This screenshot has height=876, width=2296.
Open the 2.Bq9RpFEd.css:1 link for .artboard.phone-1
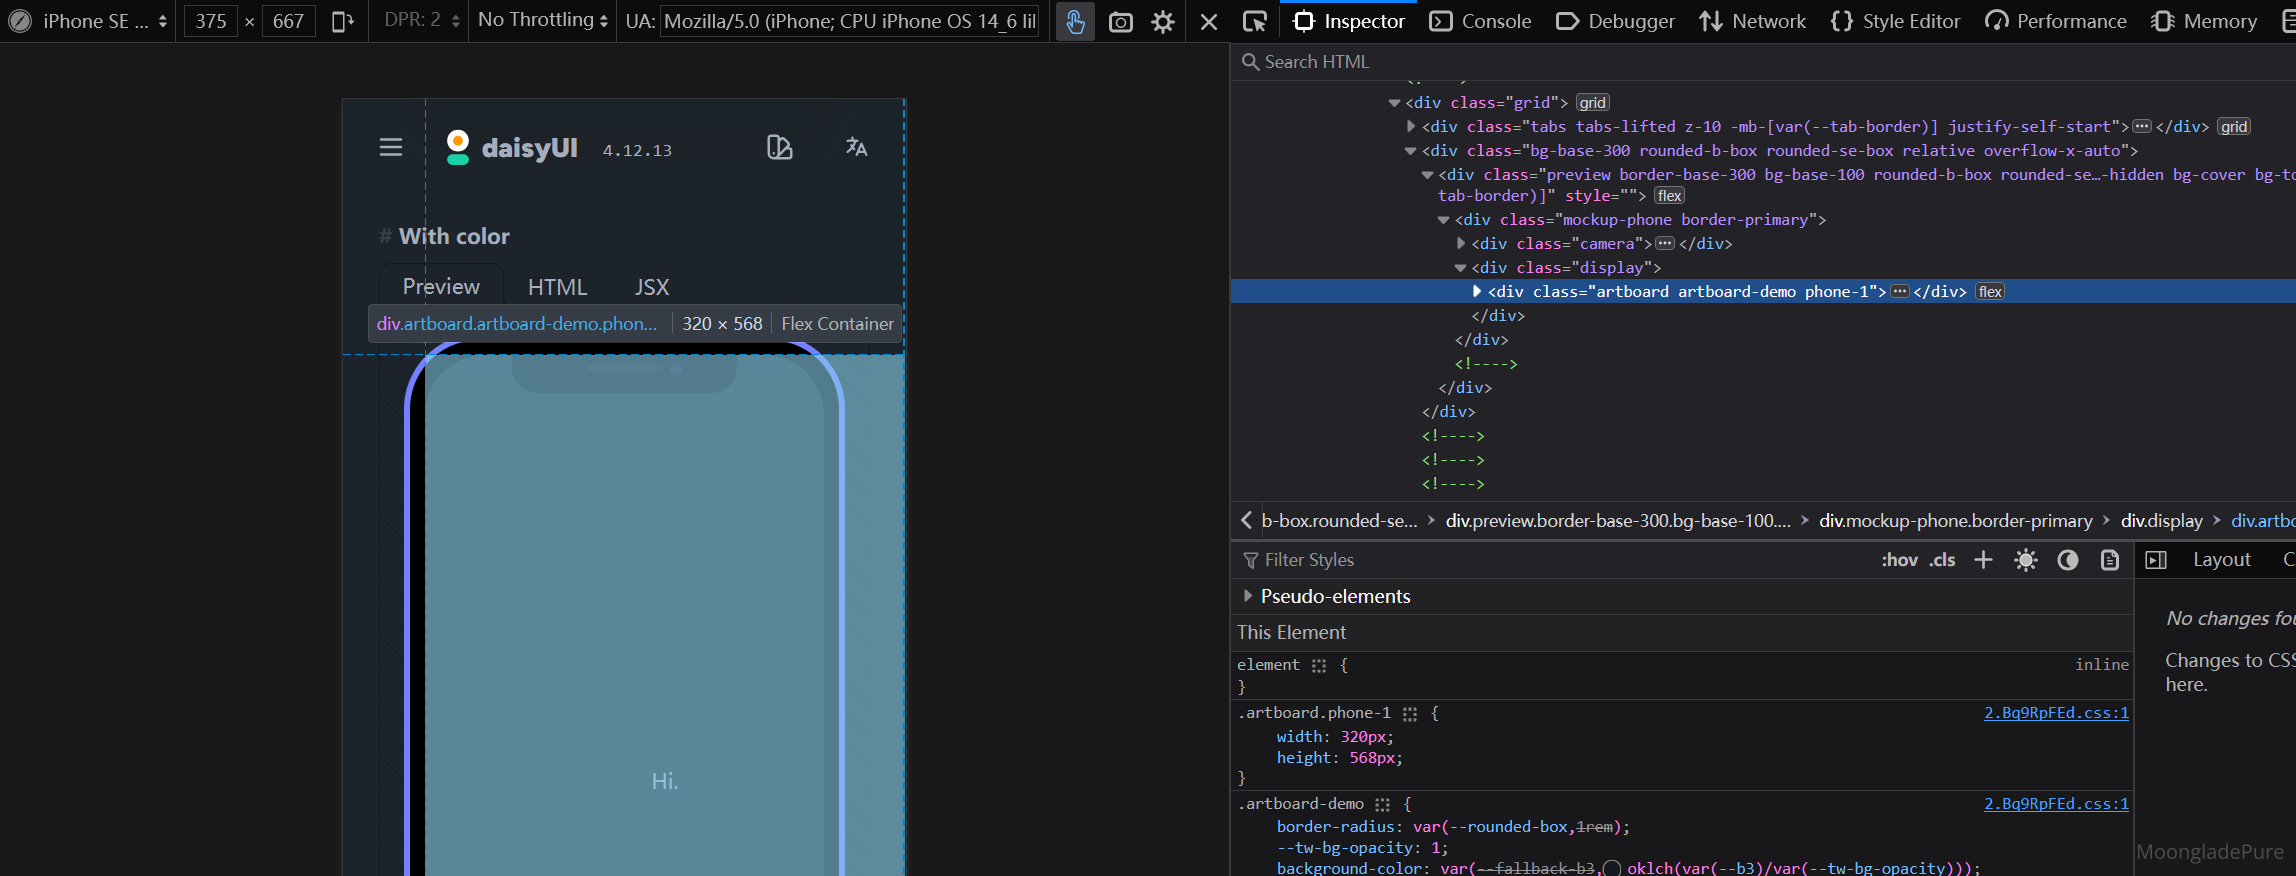coord(2056,713)
